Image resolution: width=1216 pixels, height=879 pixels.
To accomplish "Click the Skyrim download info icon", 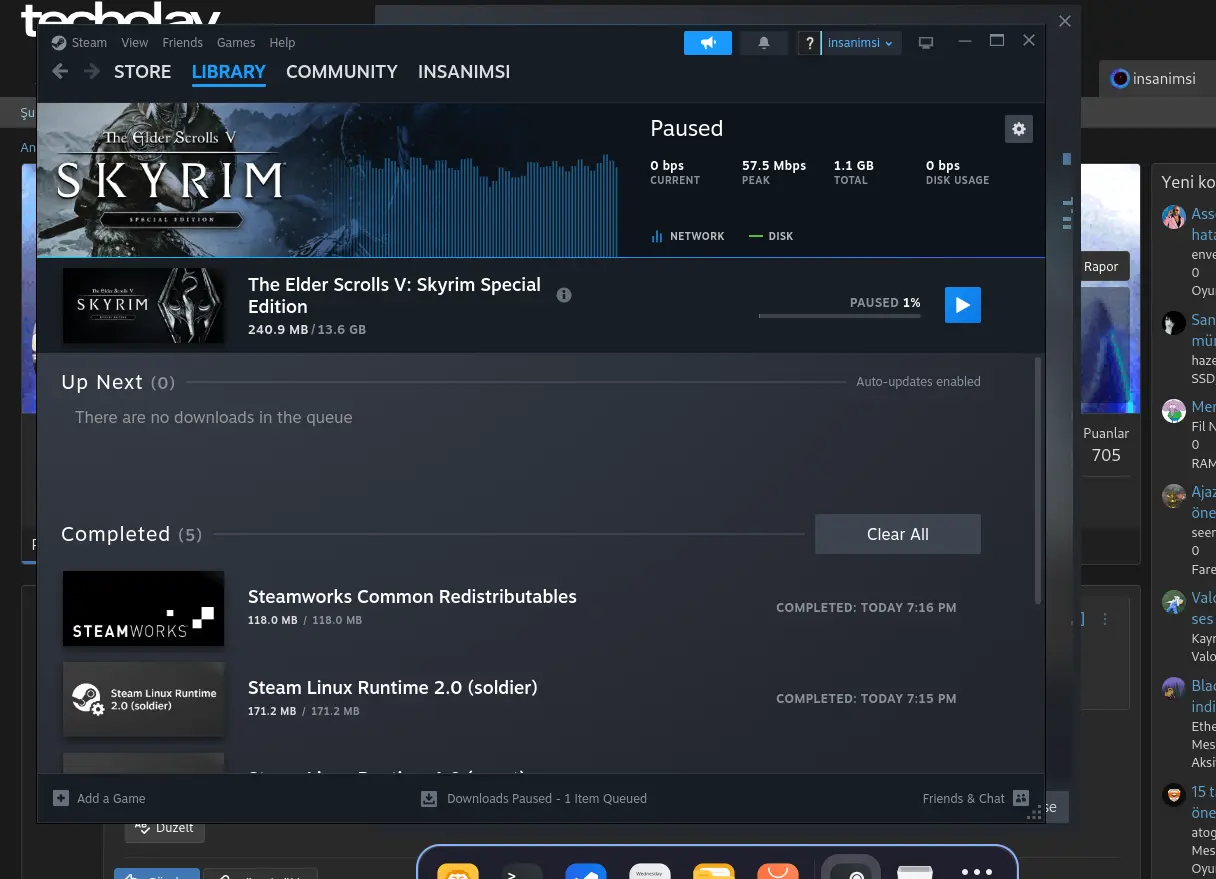I will pyautogui.click(x=564, y=295).
